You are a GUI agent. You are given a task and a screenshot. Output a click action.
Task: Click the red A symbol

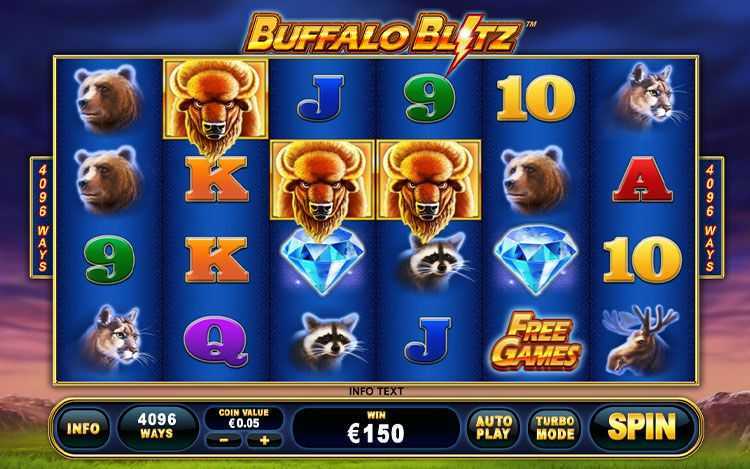pos(642,179)
